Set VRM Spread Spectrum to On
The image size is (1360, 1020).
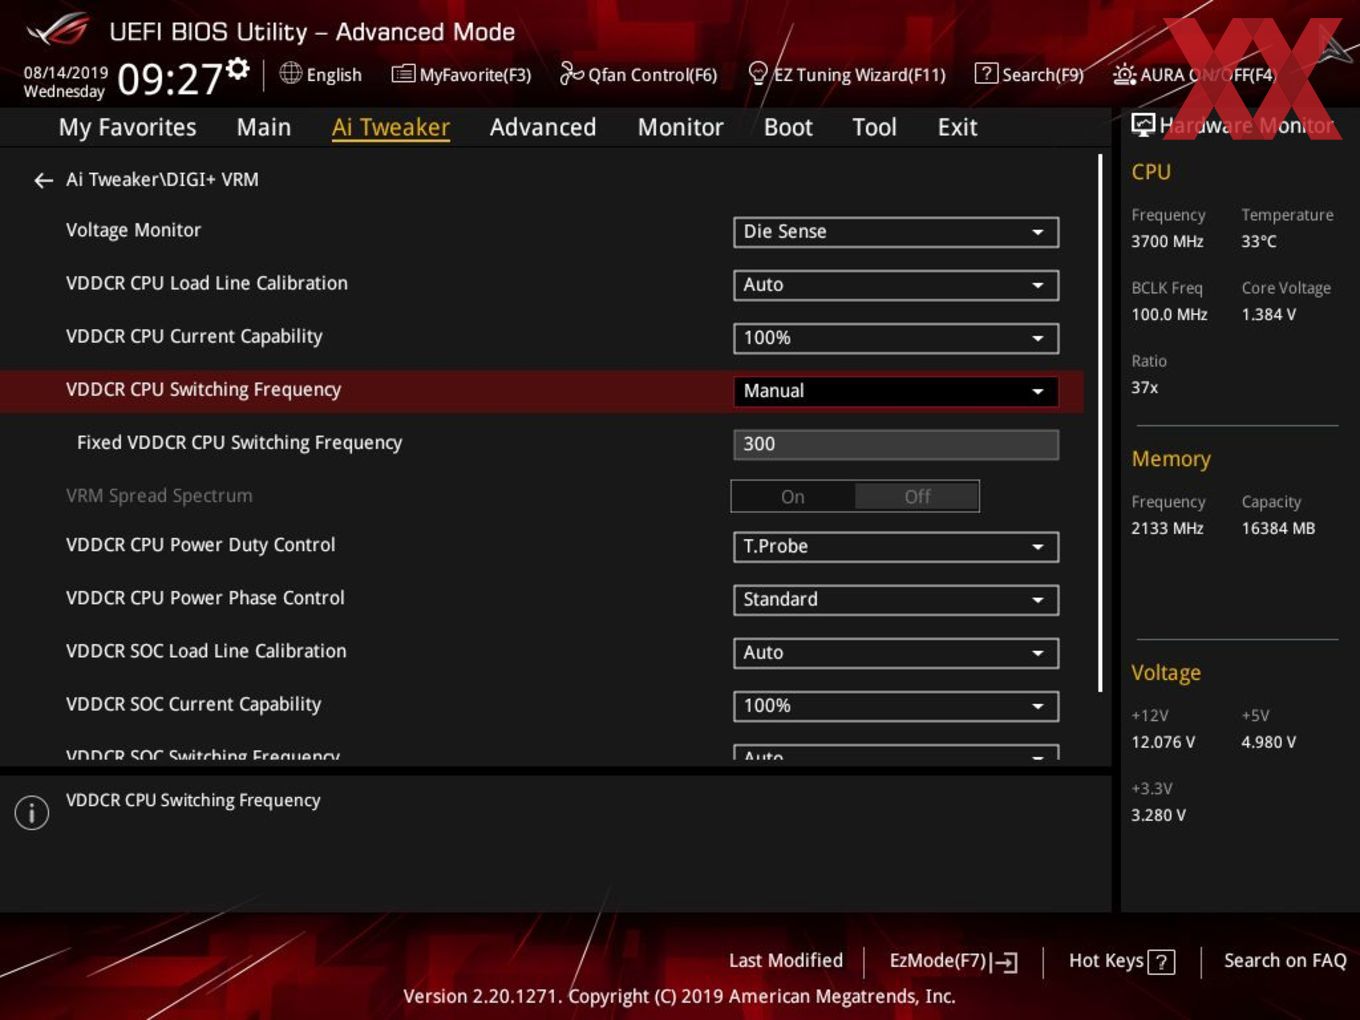coord(793,497)
